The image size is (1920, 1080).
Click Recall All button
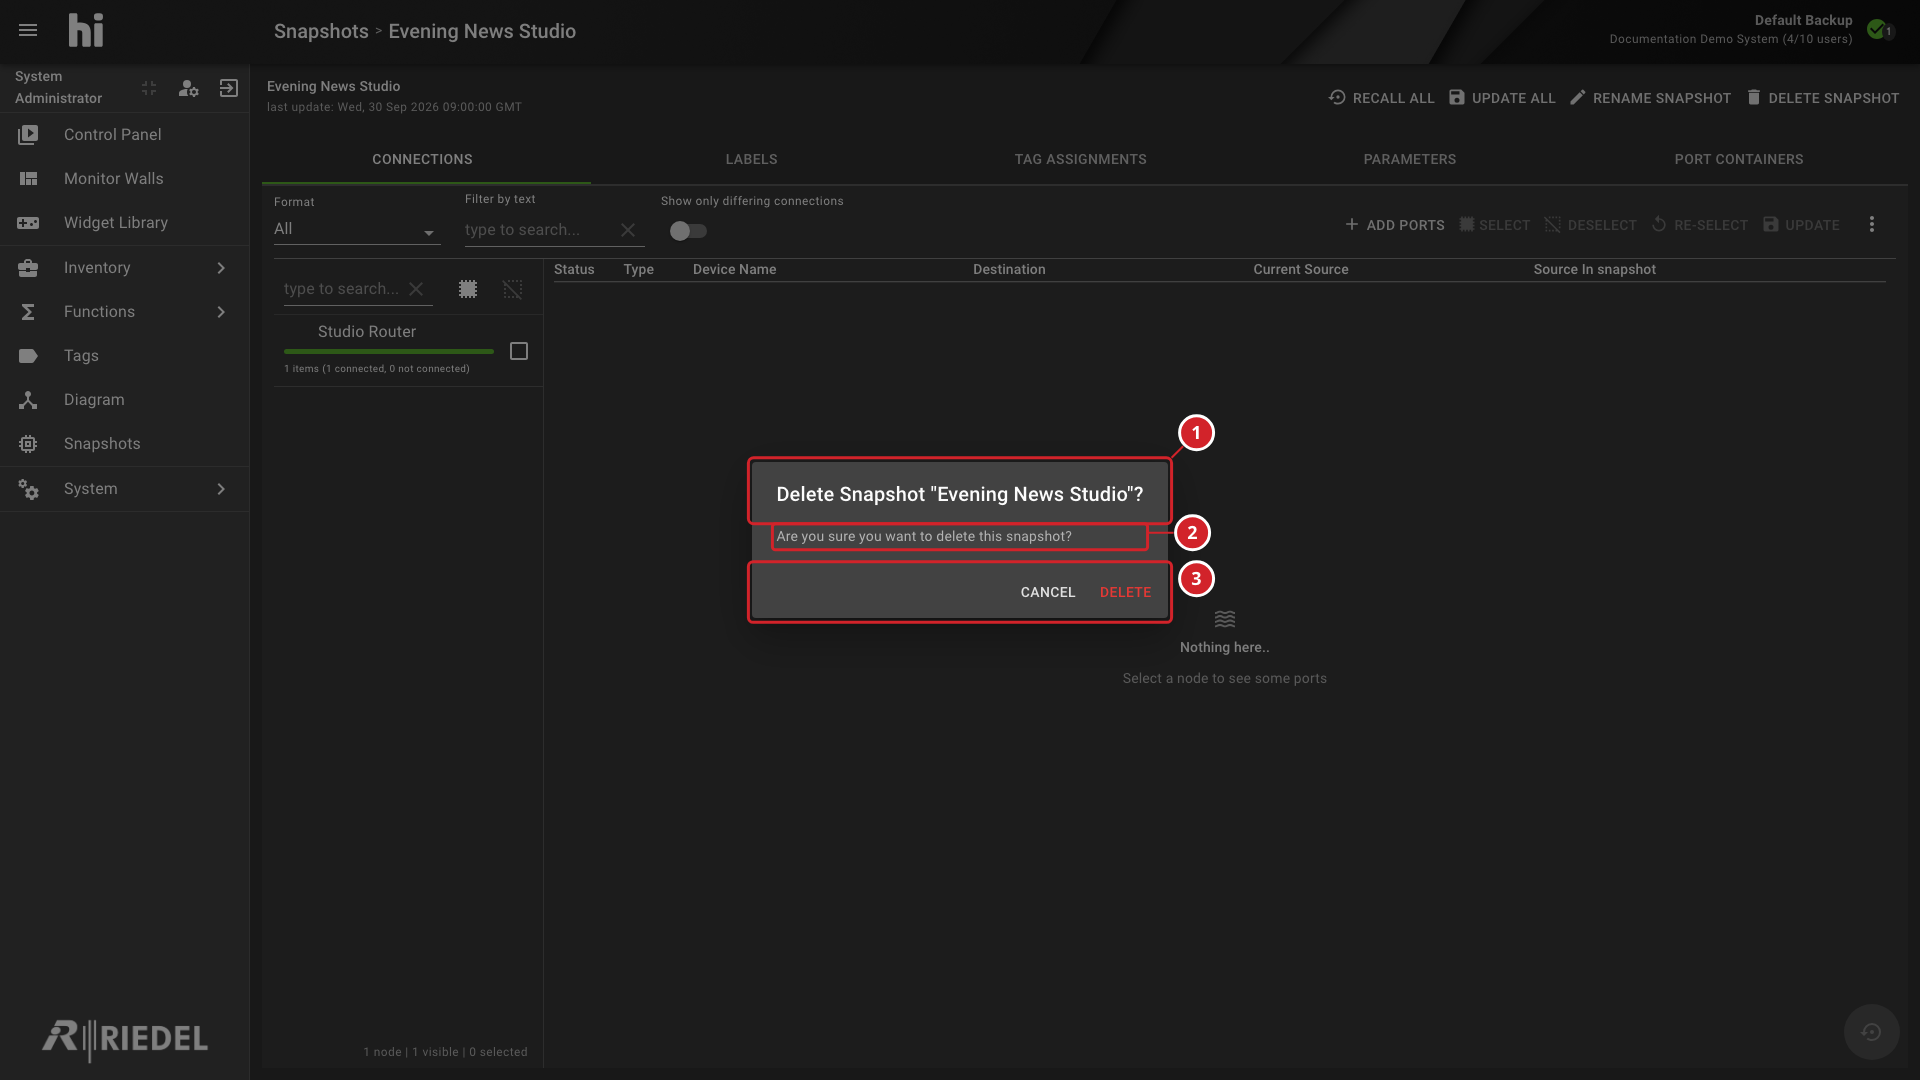[x=1382, y=98]
